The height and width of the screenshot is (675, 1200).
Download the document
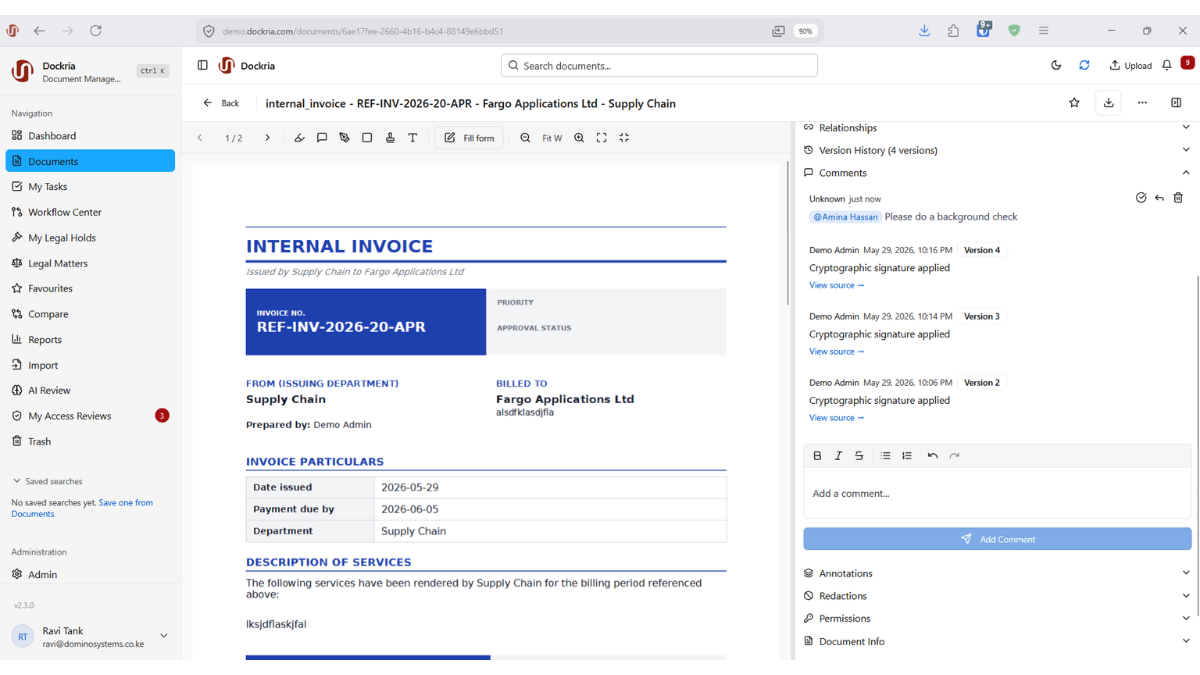click(1108, 103)
